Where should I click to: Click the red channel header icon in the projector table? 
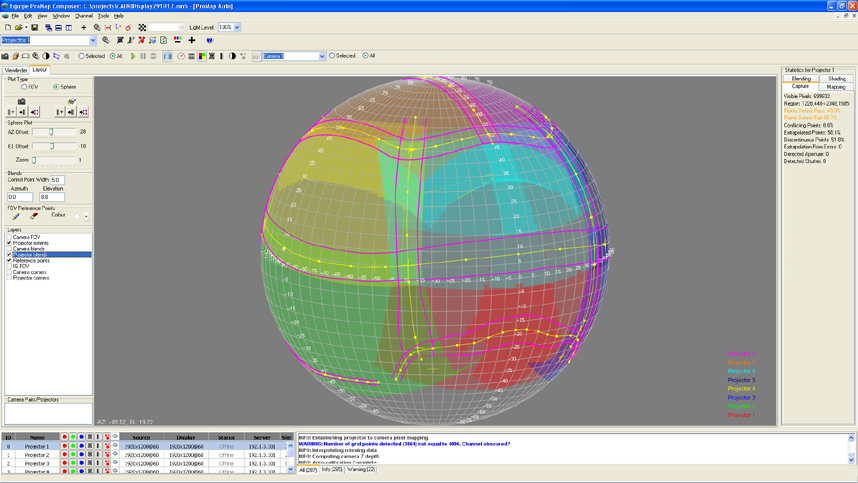pyautogui.click(x=65, y=437)
